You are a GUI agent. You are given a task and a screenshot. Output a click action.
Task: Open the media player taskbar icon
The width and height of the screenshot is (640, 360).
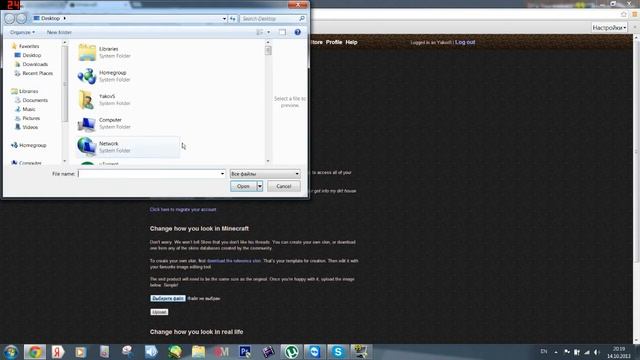tap(80, 352)
